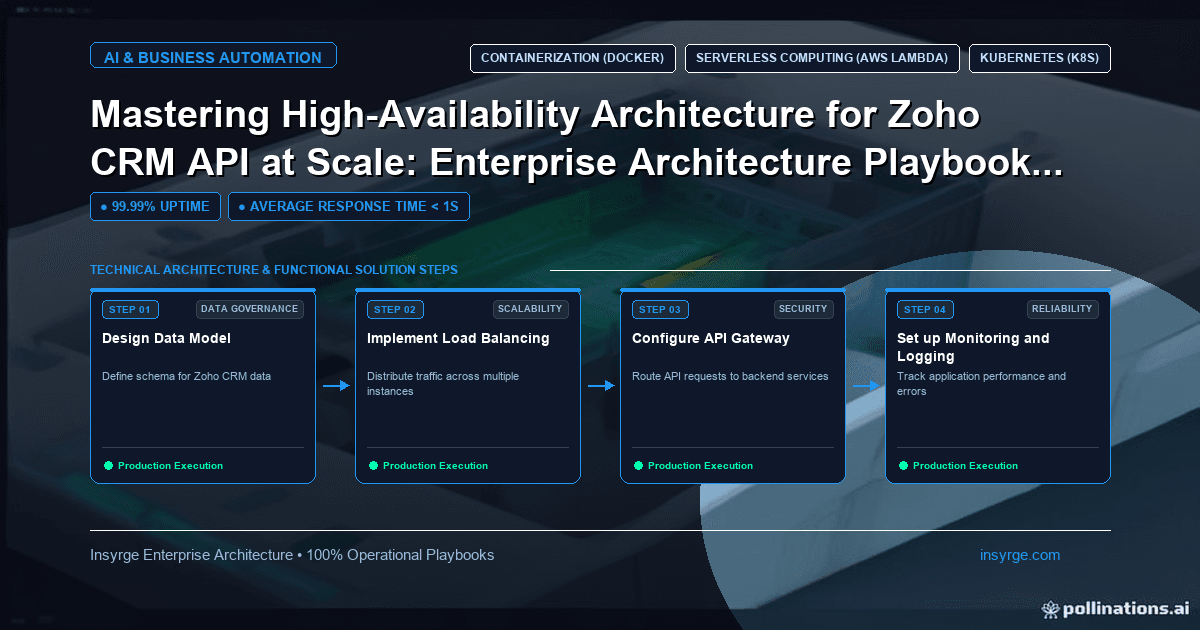Click the pollinations.ai text
This screenshot has width=1200, height=630.
pos(1125,608)
